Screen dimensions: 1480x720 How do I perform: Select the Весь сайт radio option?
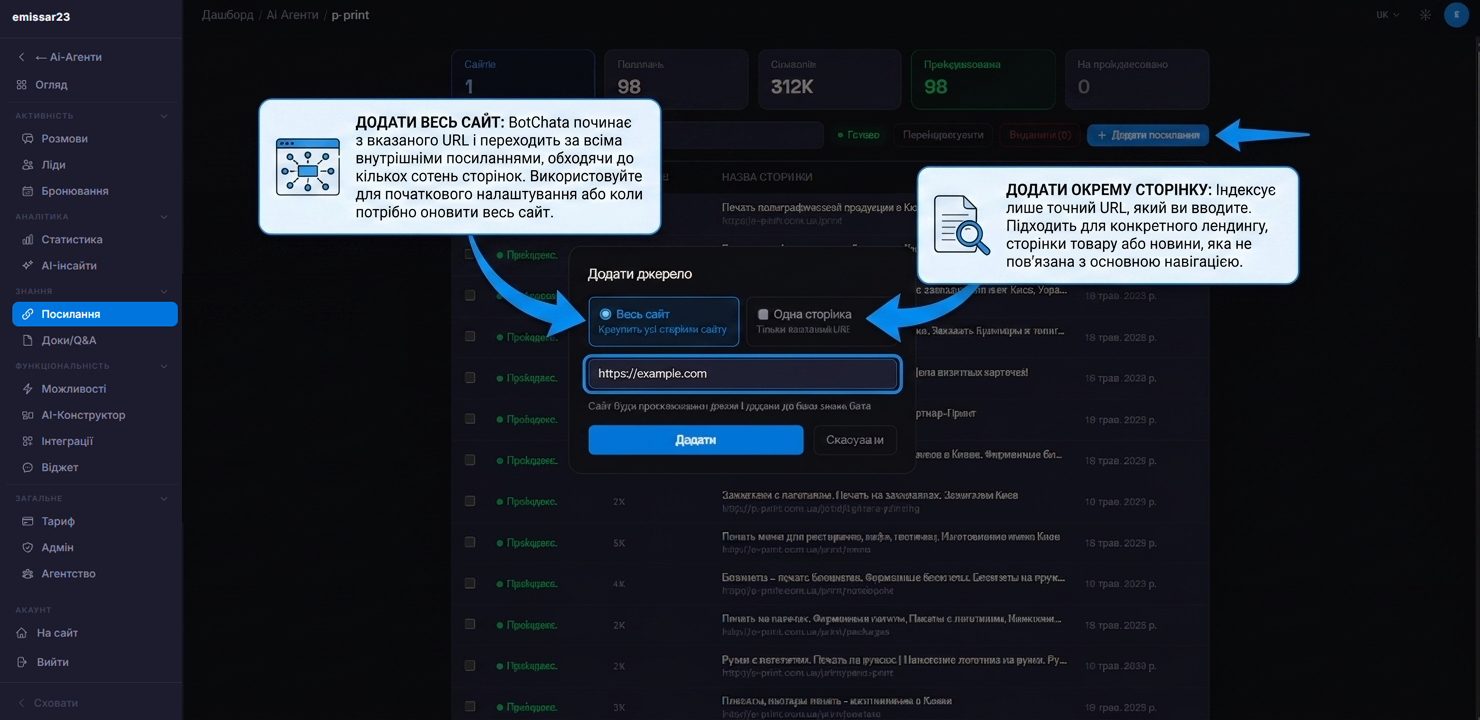664,321
